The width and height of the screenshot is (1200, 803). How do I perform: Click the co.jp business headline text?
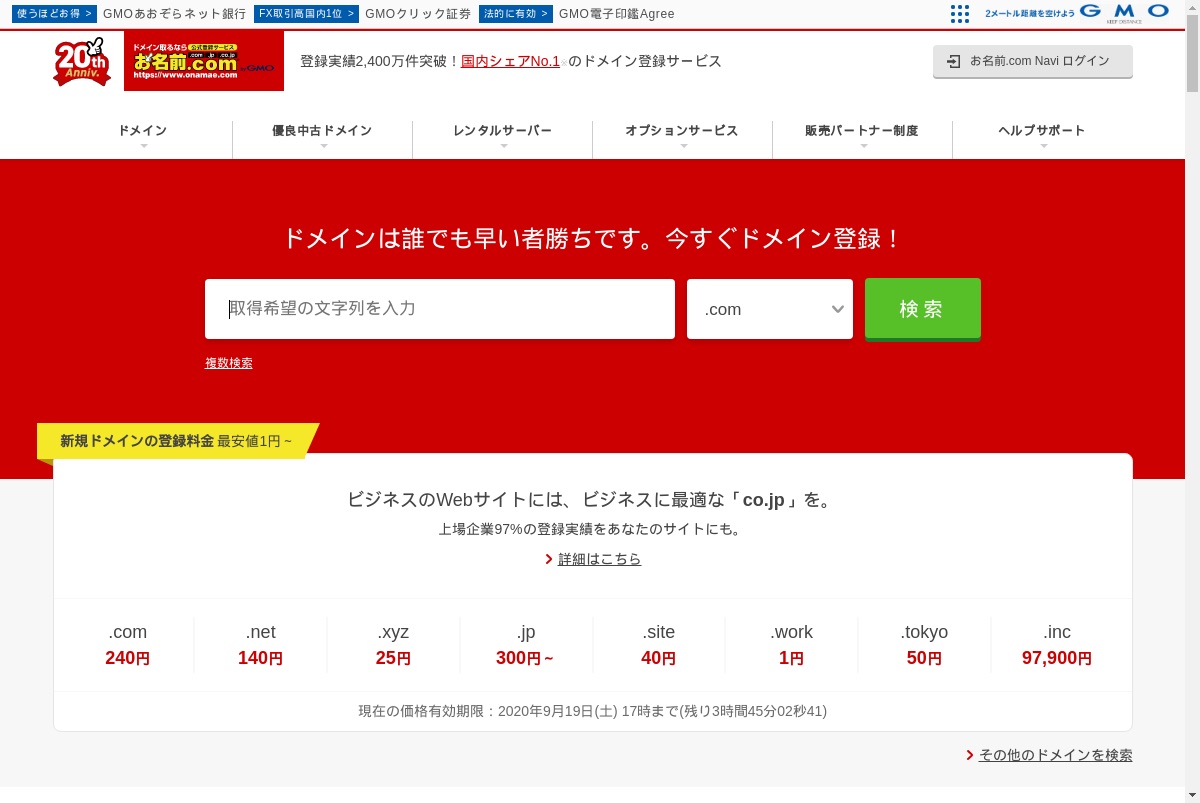593,500
